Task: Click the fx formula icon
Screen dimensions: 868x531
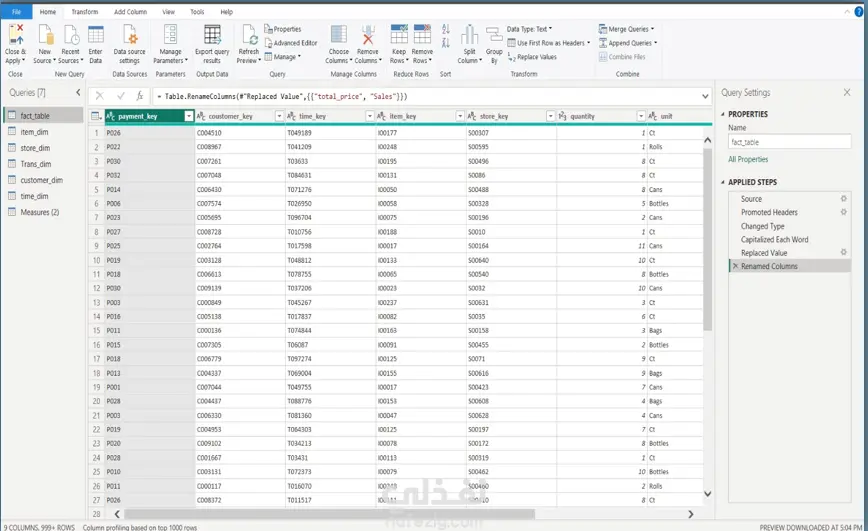Action: [x=140, y=96]
